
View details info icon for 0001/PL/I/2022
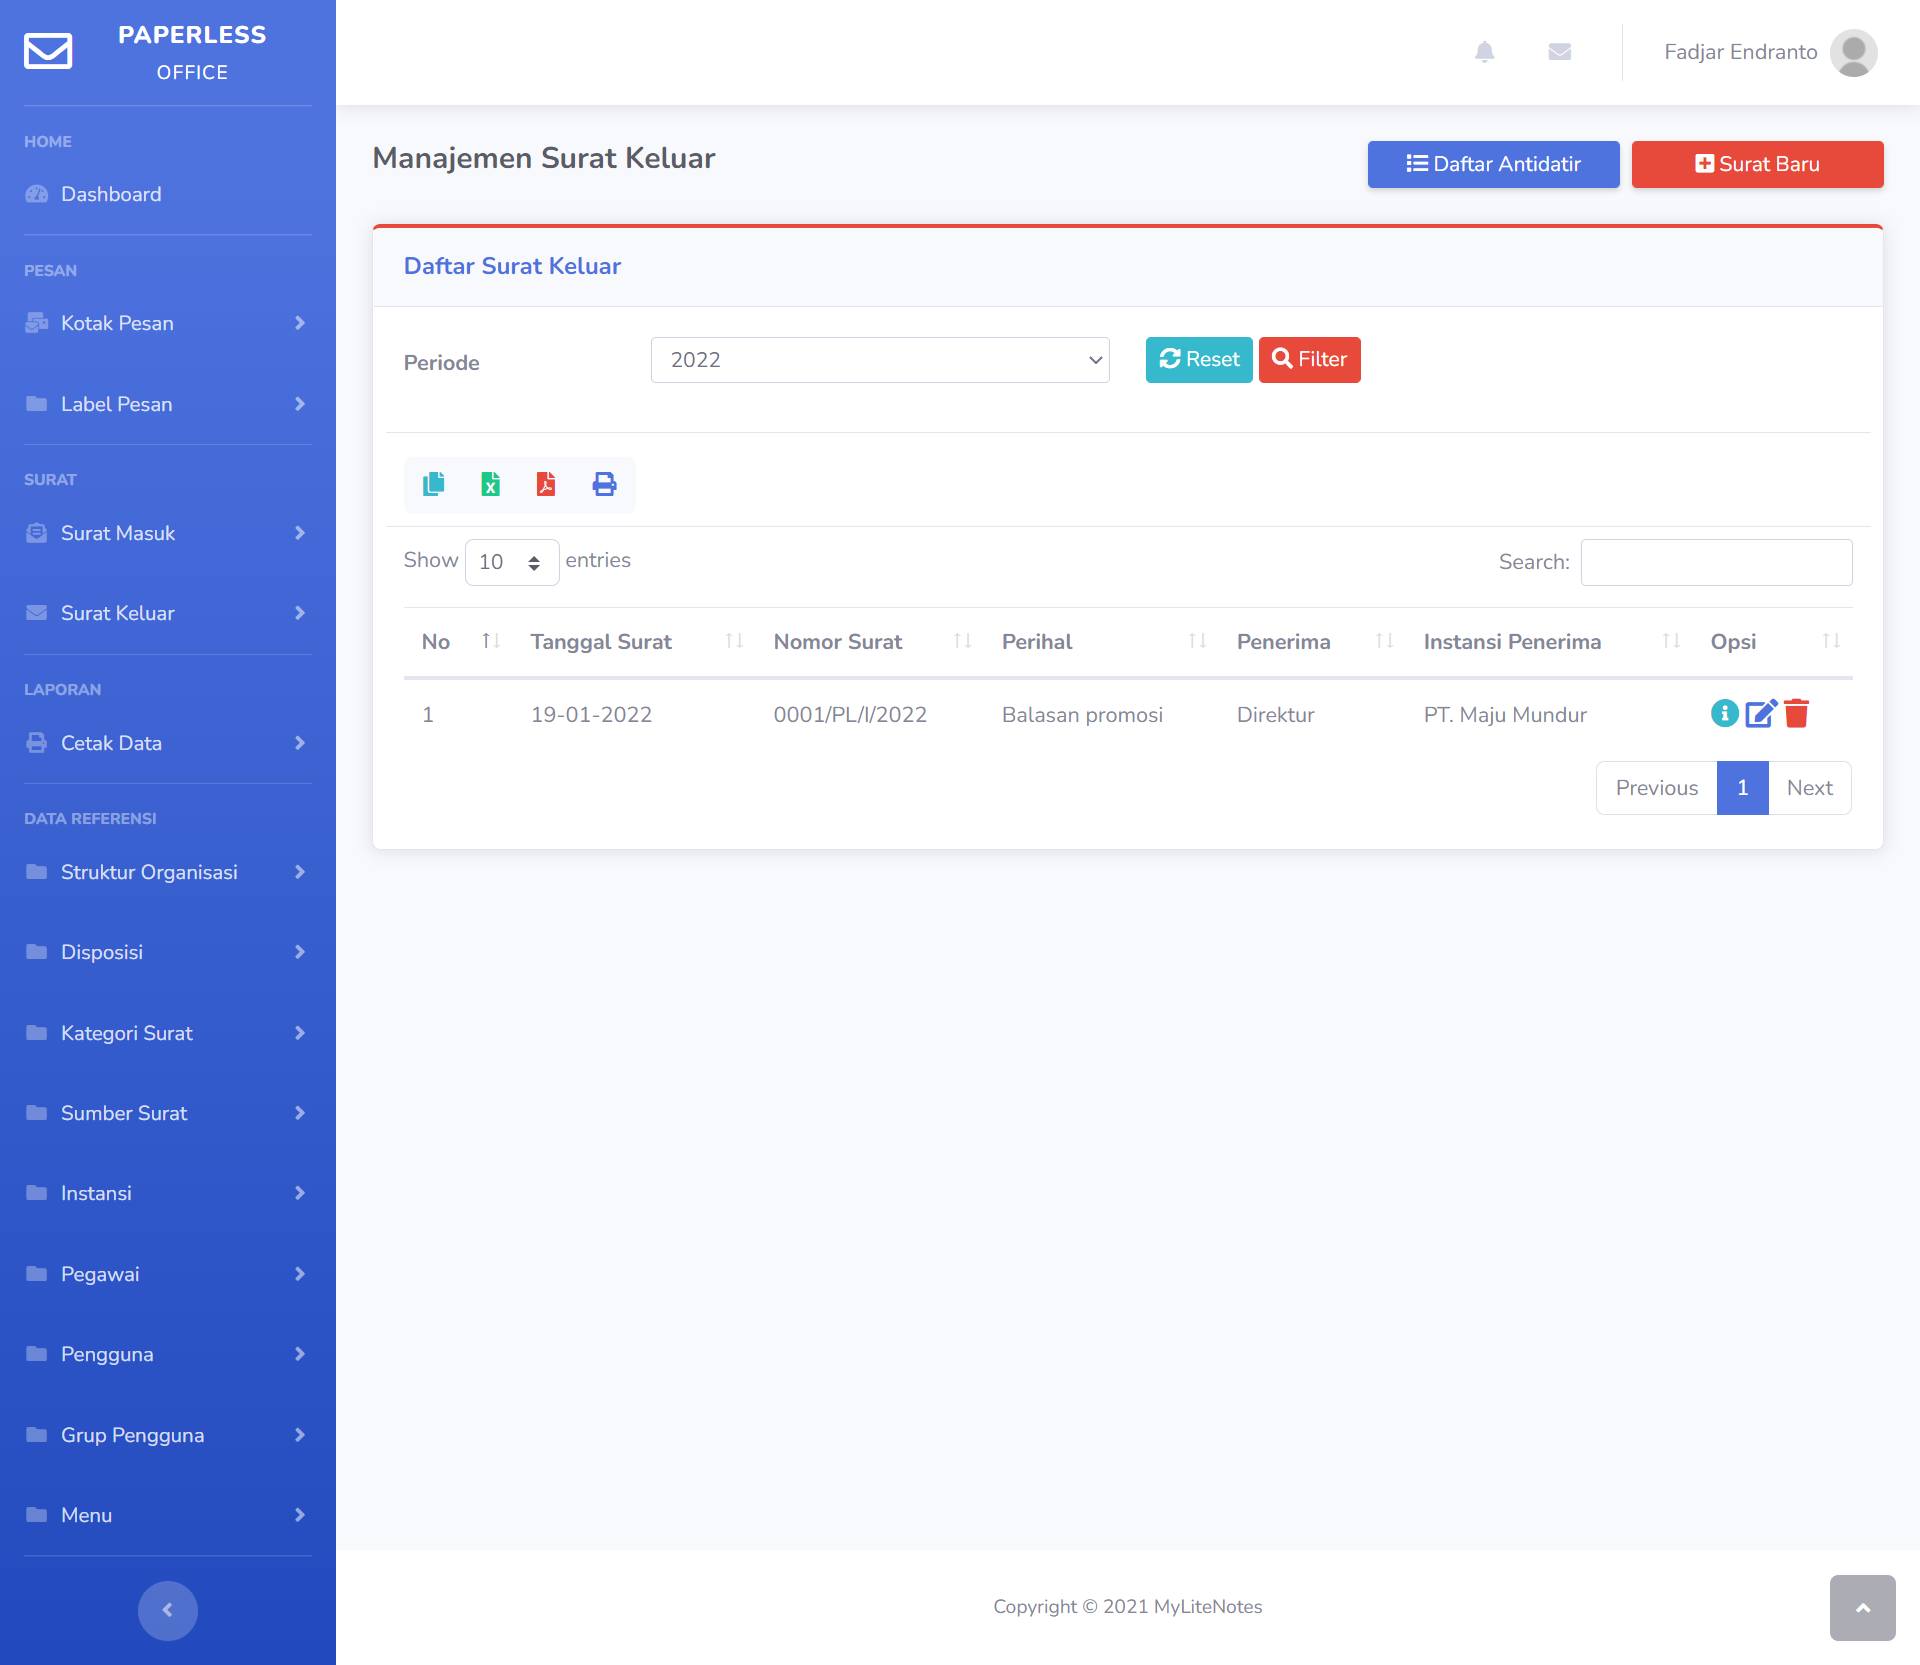1725,713
